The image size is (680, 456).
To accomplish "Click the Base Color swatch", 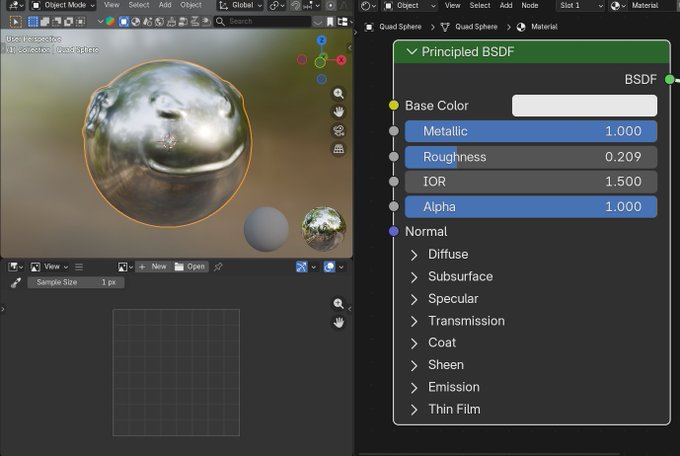I will (x=584, y=106).
